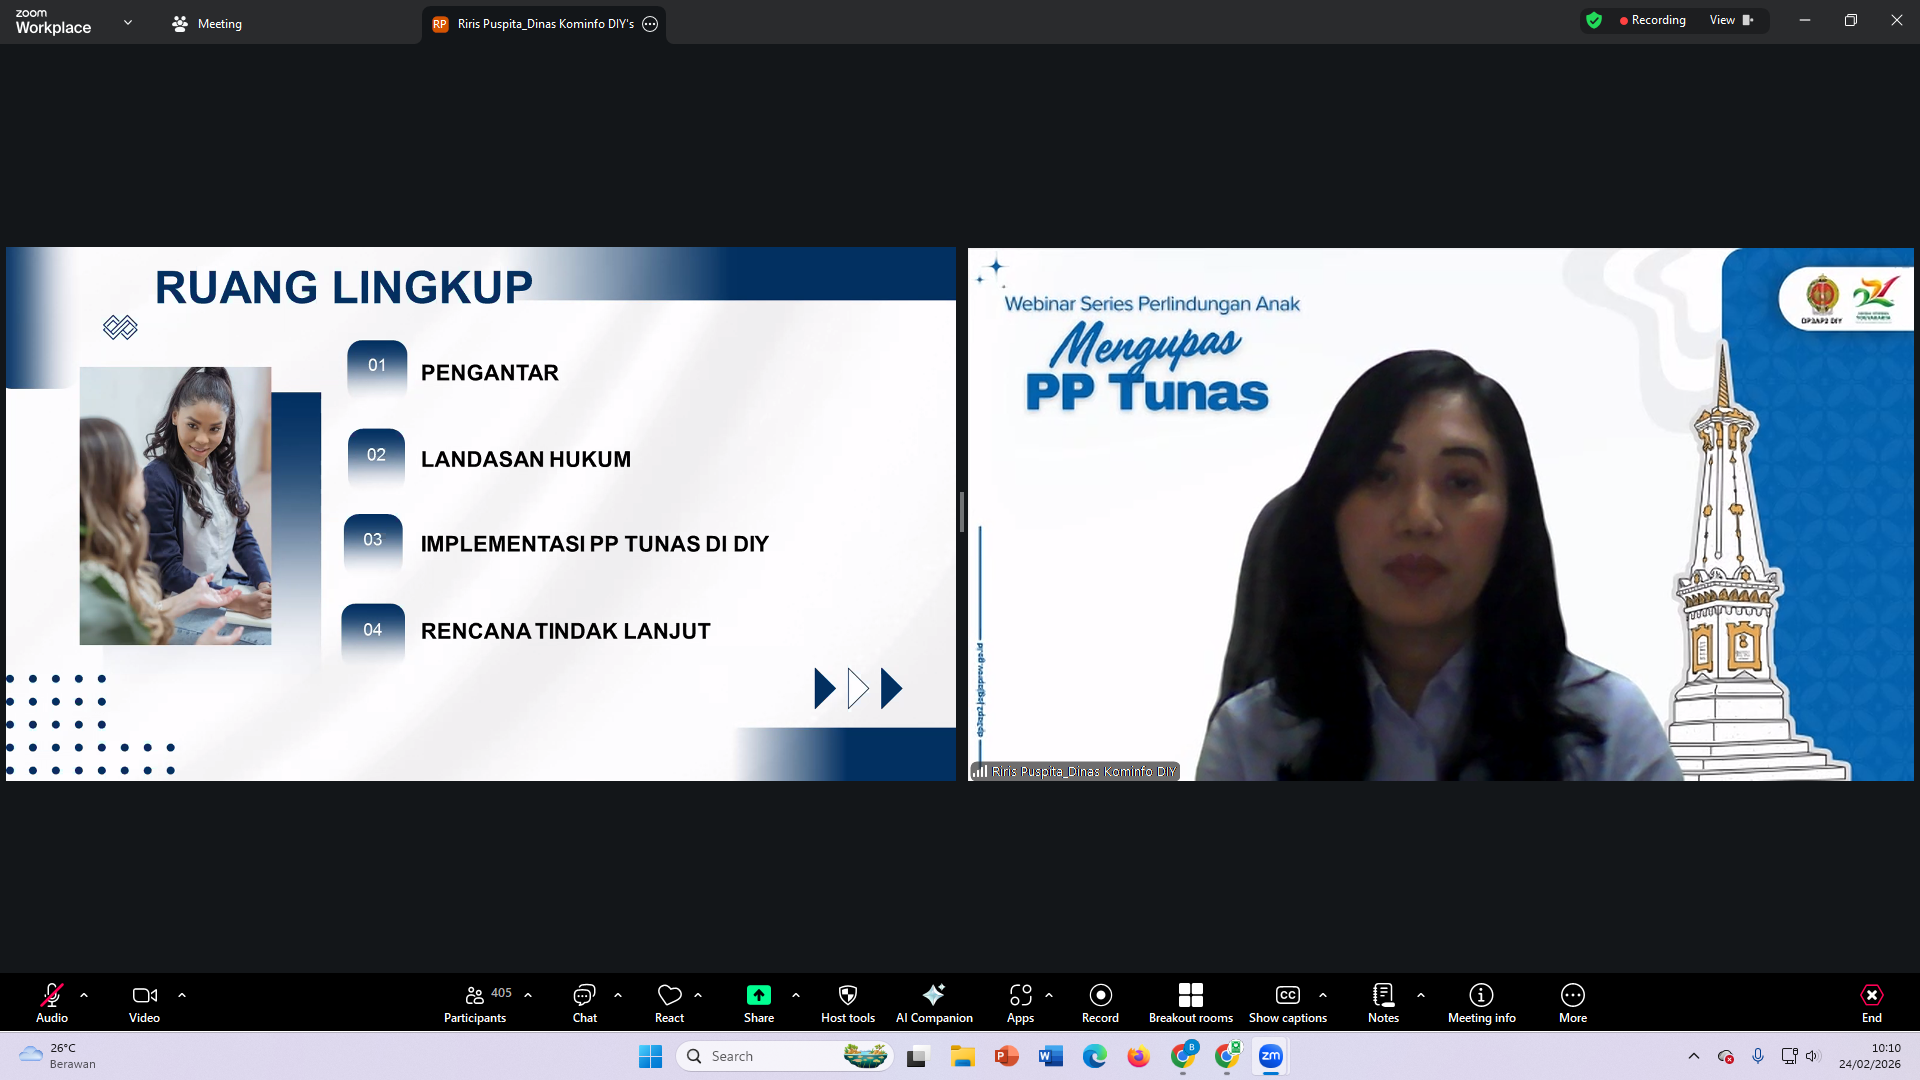
Task: Select the Riris Puspita_Dinas Kominfo DIY's tab
Action: point(544,24)
